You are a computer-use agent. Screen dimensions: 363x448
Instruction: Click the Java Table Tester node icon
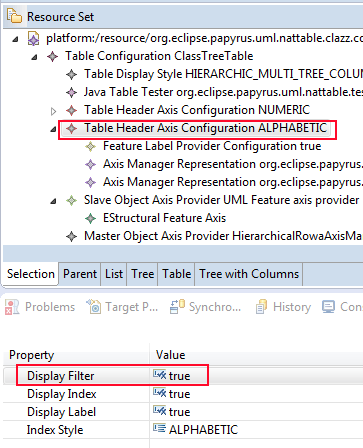tap(72, 92)
